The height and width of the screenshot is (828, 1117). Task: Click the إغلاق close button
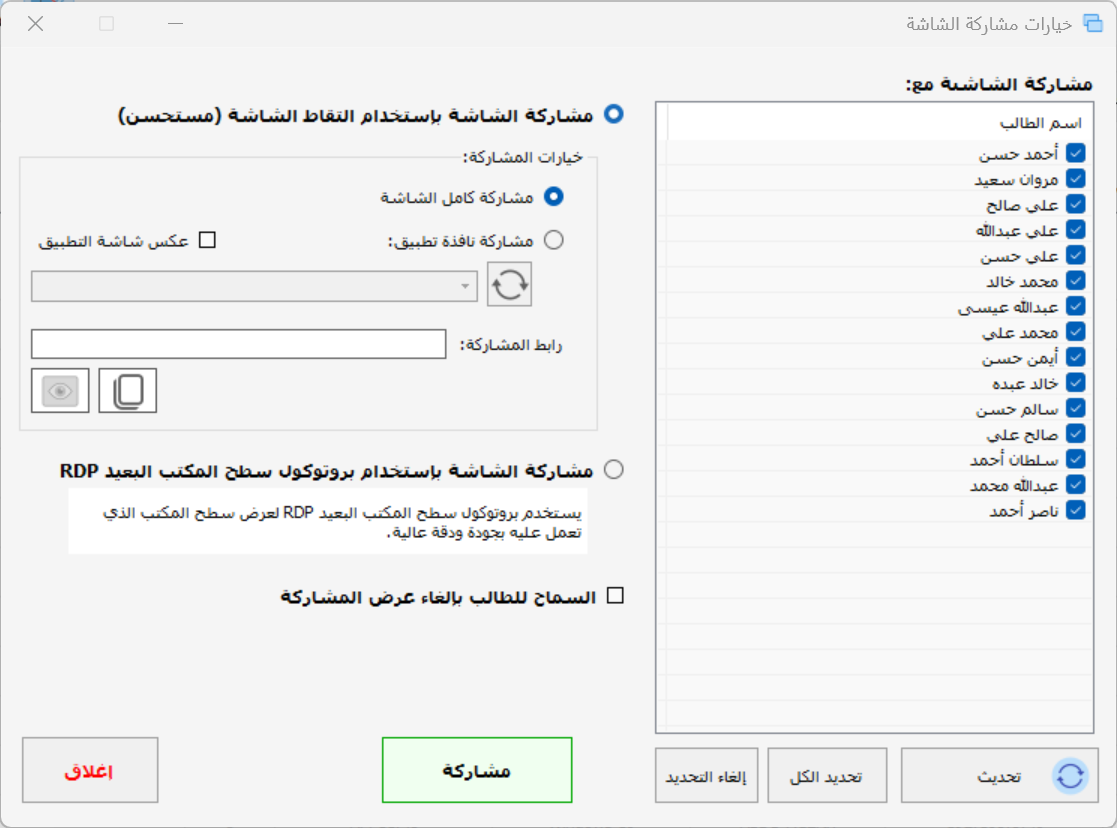[x=90, y=771]
